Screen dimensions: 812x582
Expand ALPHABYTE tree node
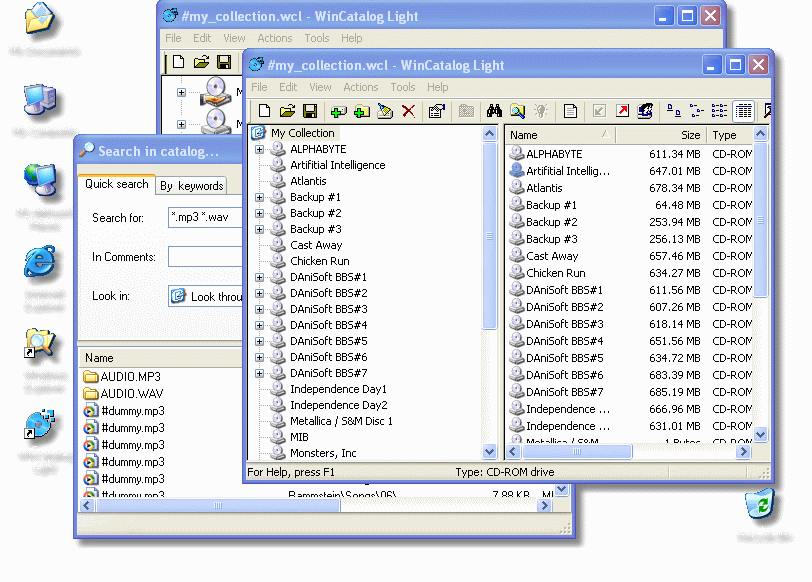coord(259,149)
